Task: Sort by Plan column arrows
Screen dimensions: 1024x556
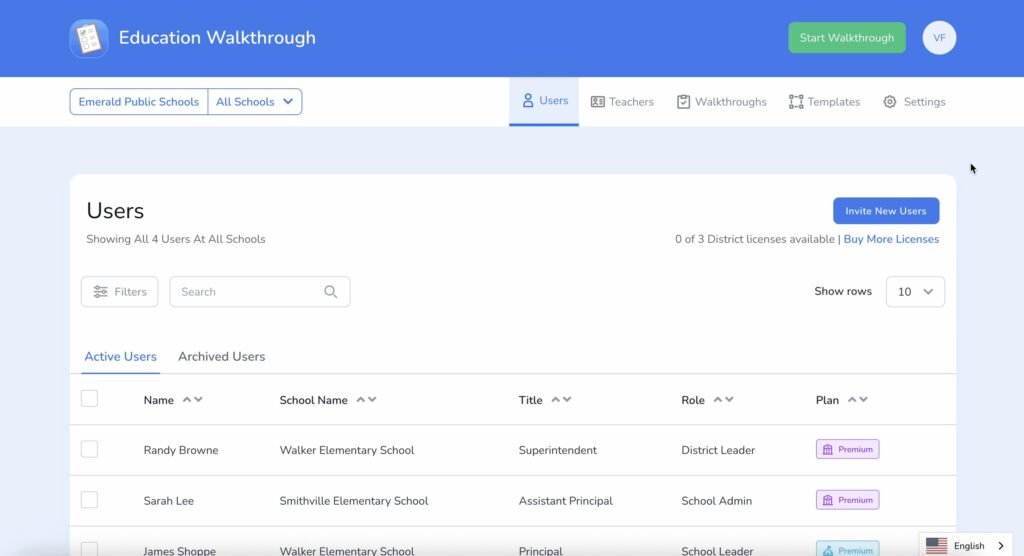Action: coord(857,400)
